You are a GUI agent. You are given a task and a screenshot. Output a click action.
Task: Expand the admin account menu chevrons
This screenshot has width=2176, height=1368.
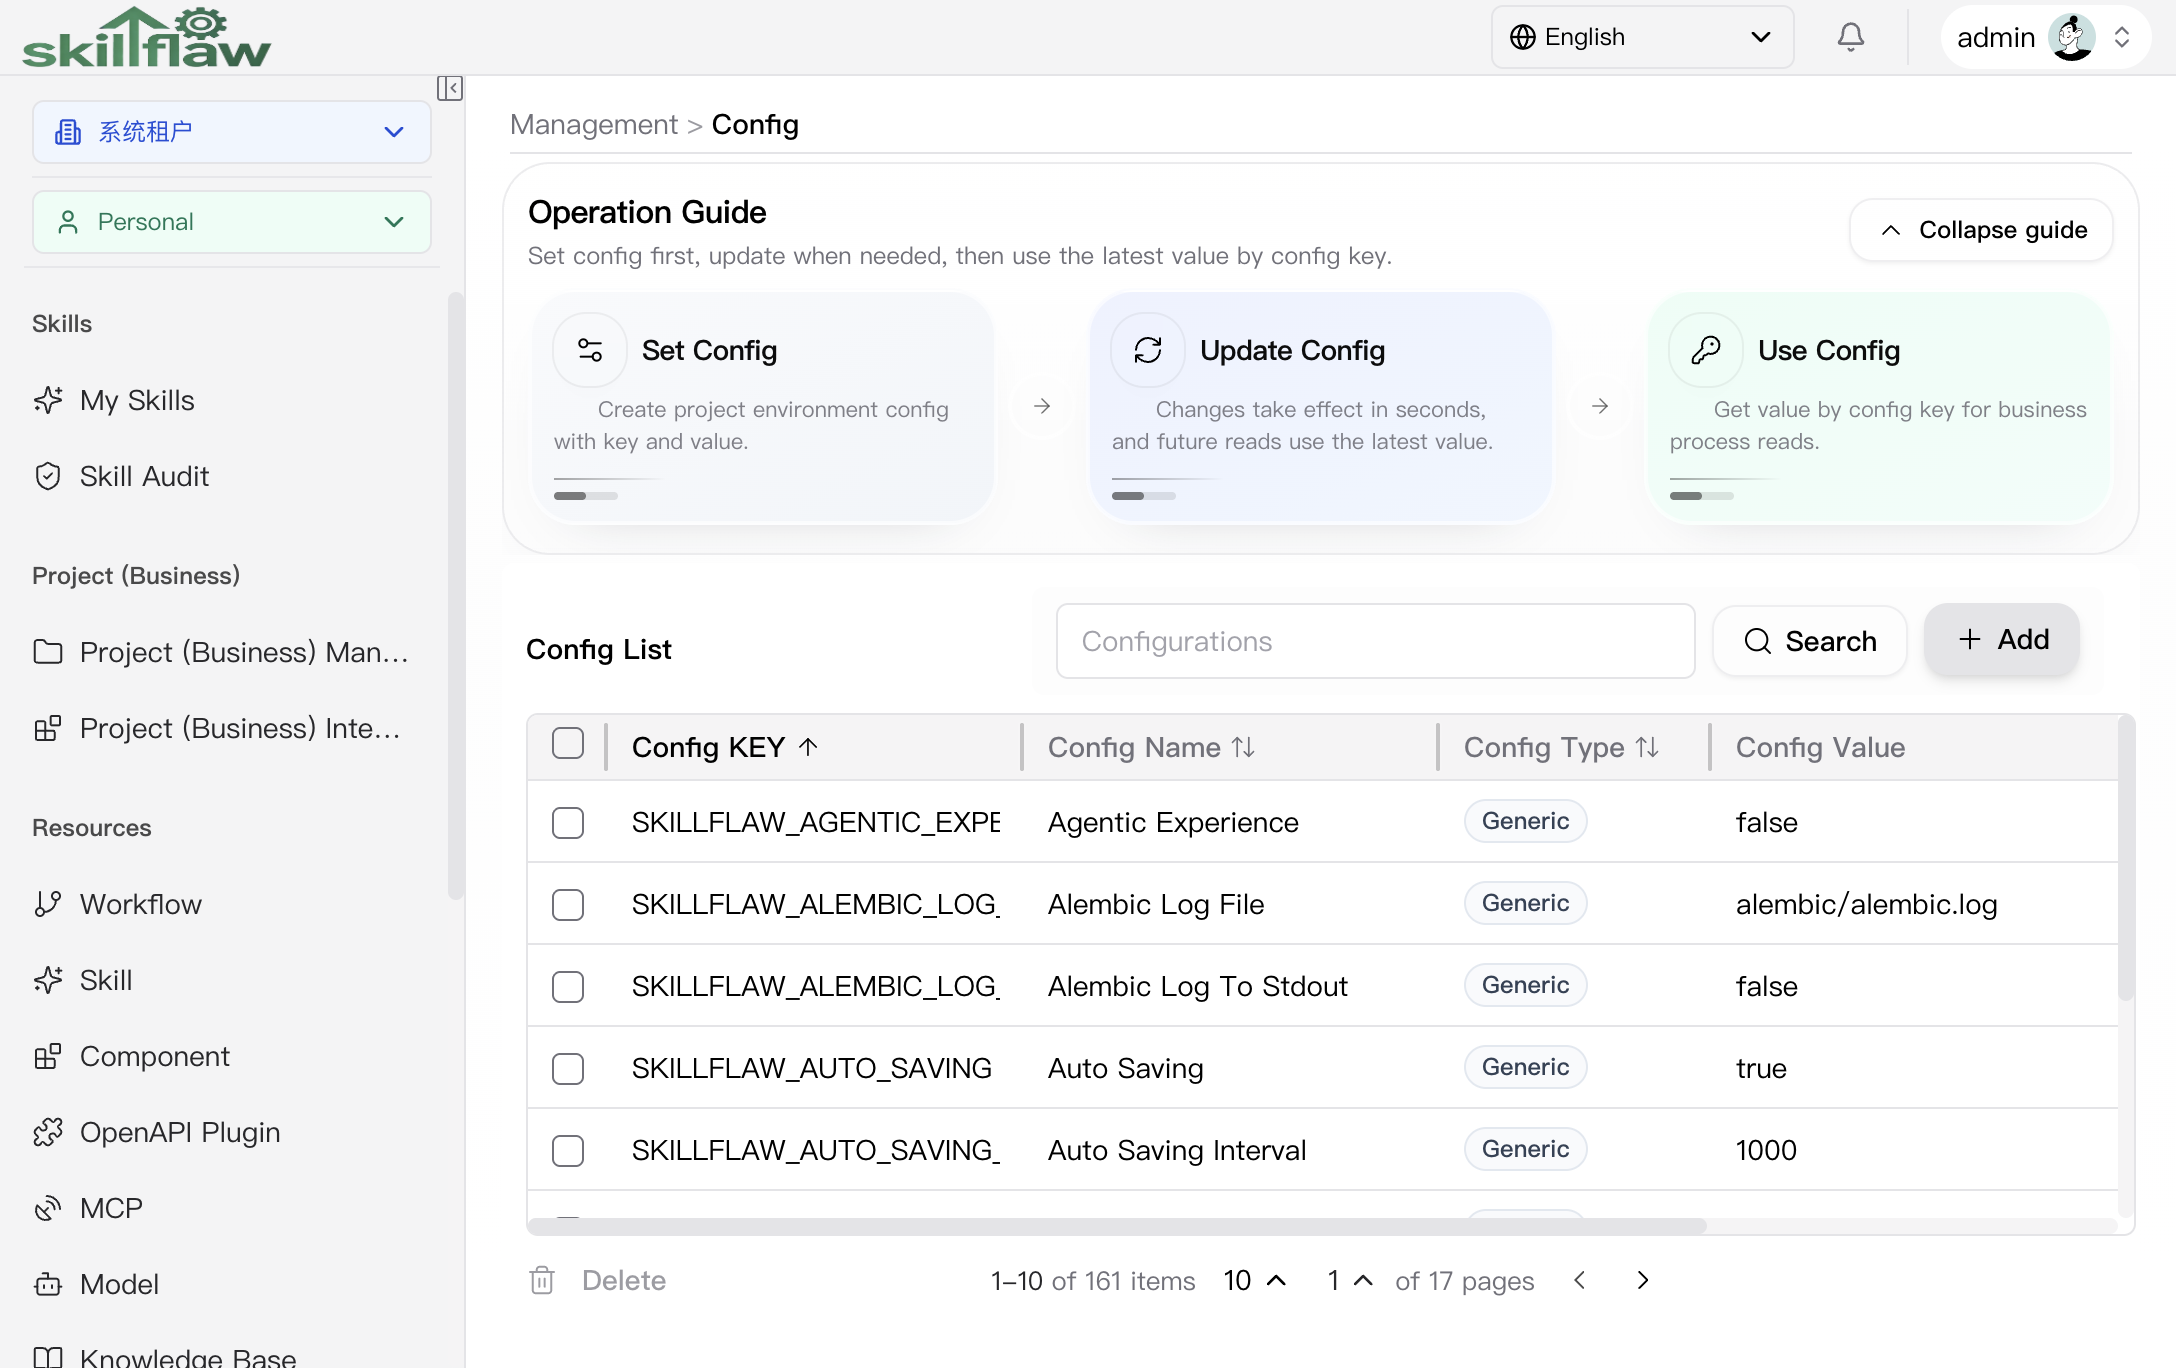[2122, 37]
